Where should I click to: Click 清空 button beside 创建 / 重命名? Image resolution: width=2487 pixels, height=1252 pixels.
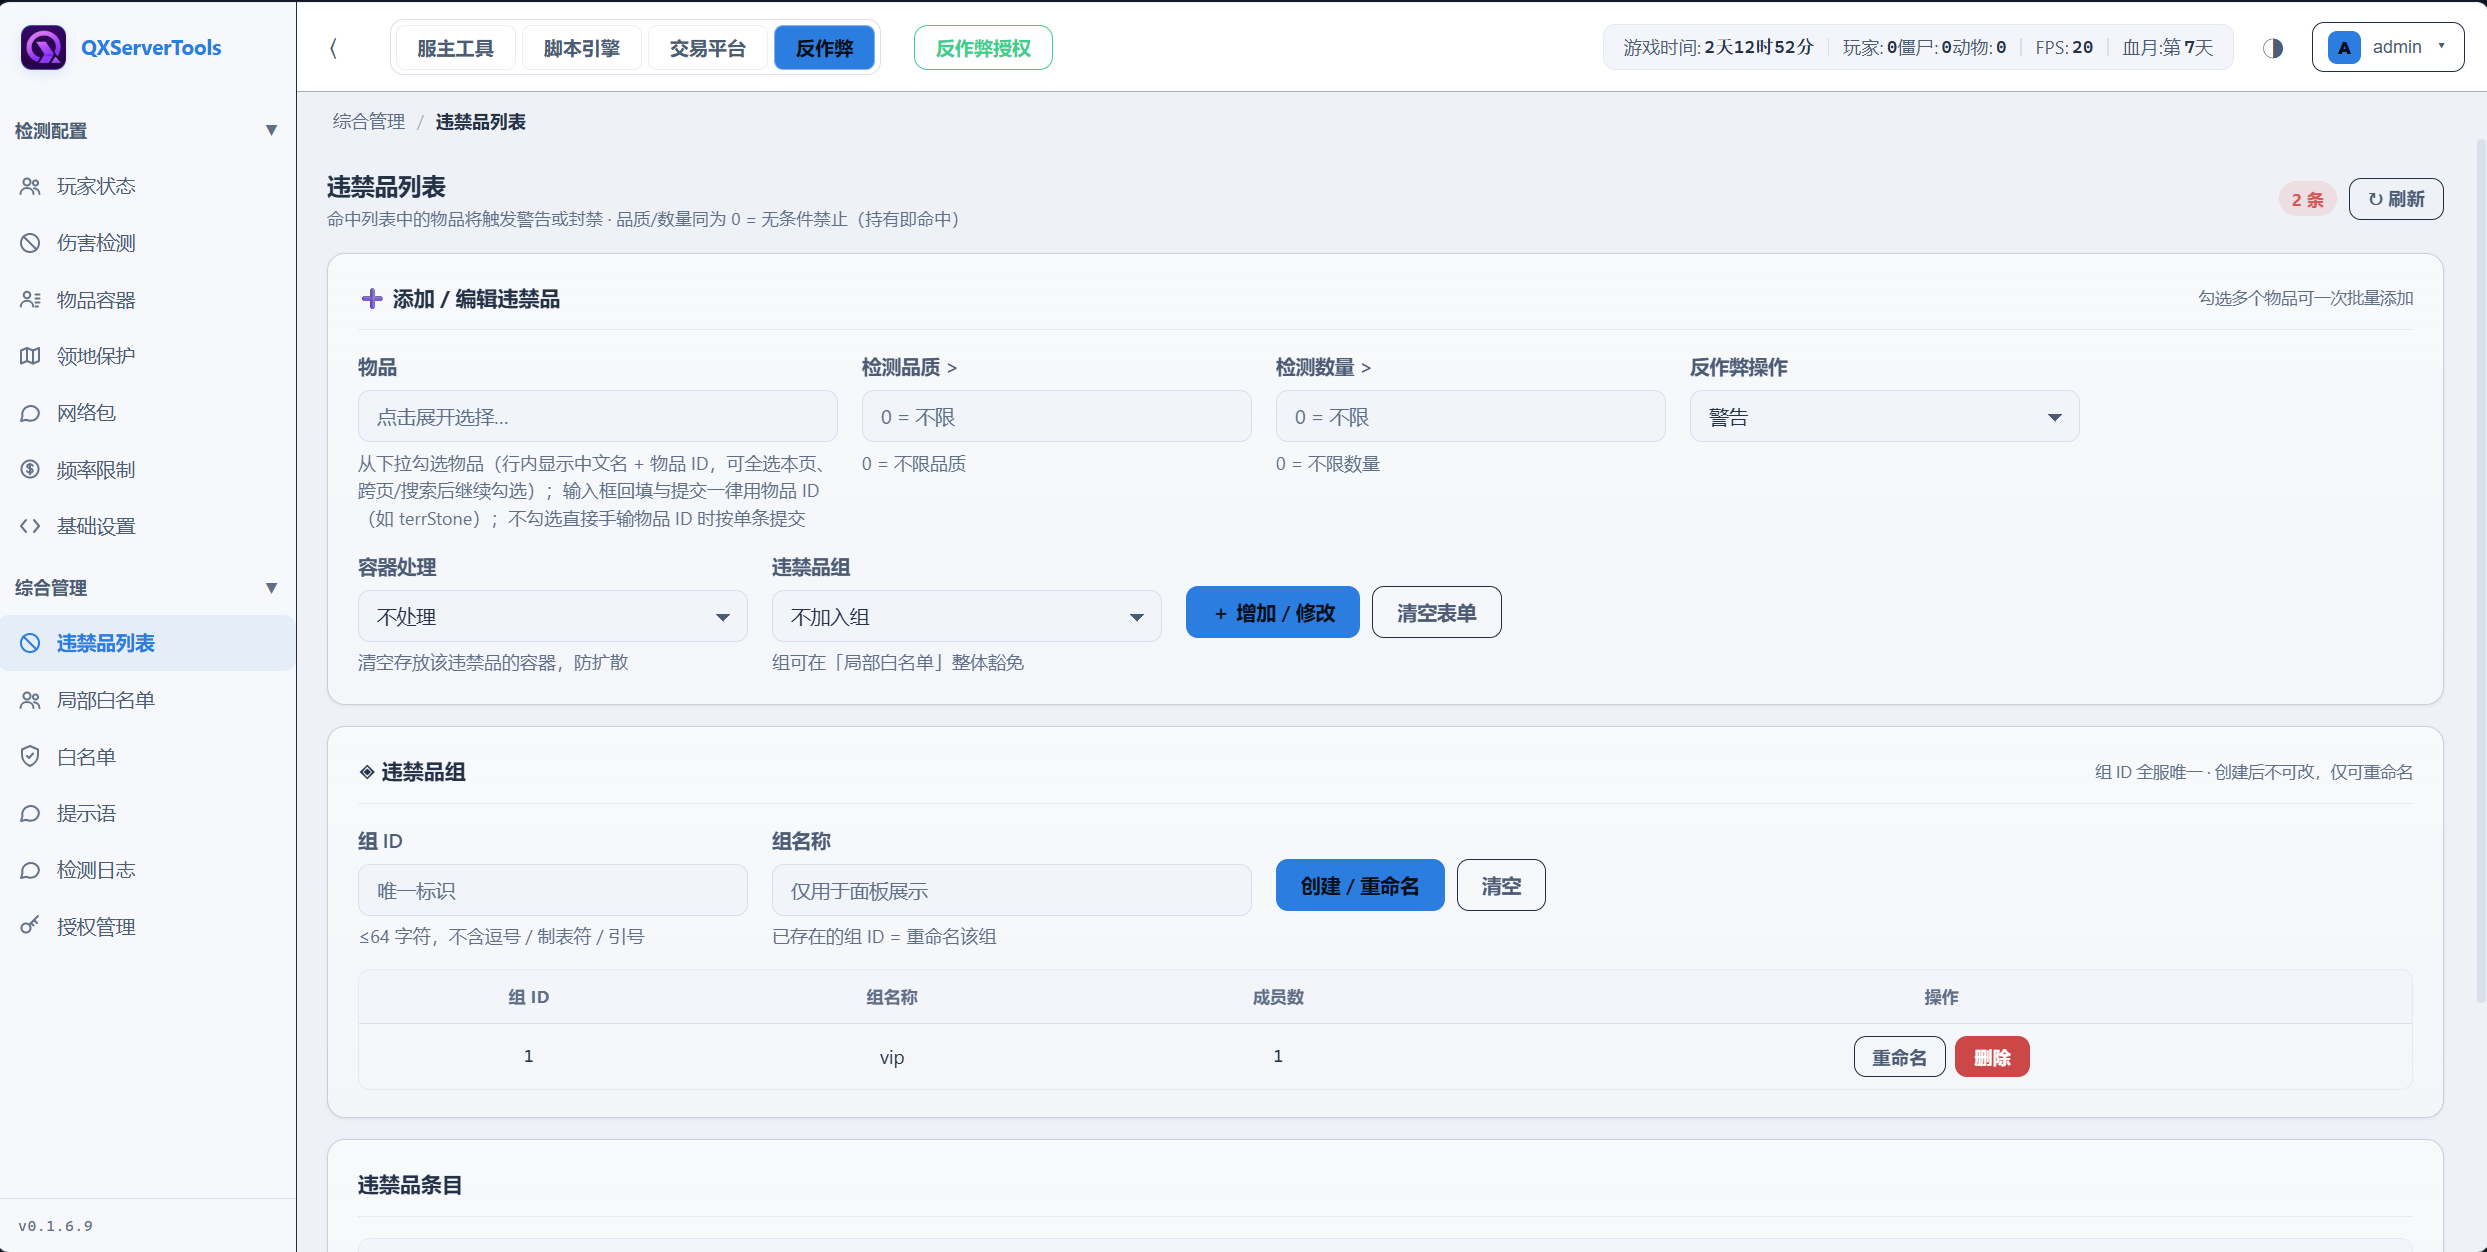(x=1501, y=885)
